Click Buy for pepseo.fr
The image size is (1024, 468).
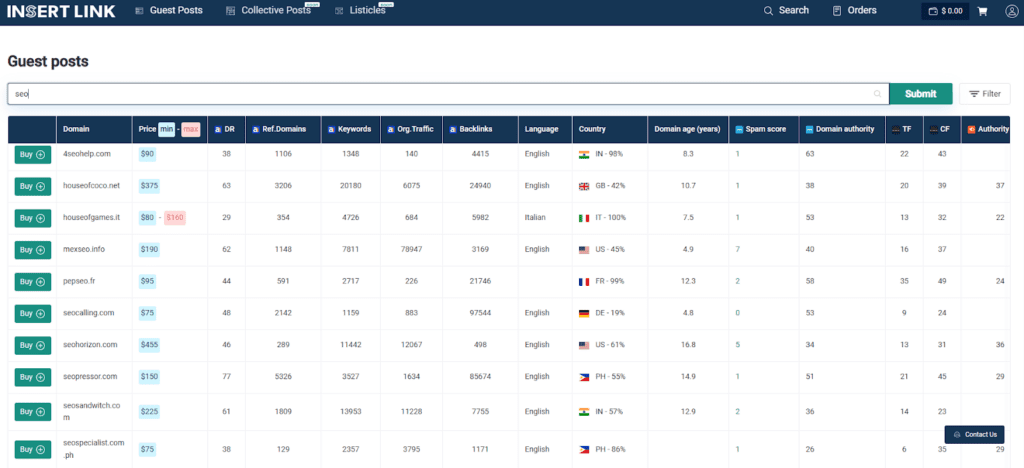(33, 282)
